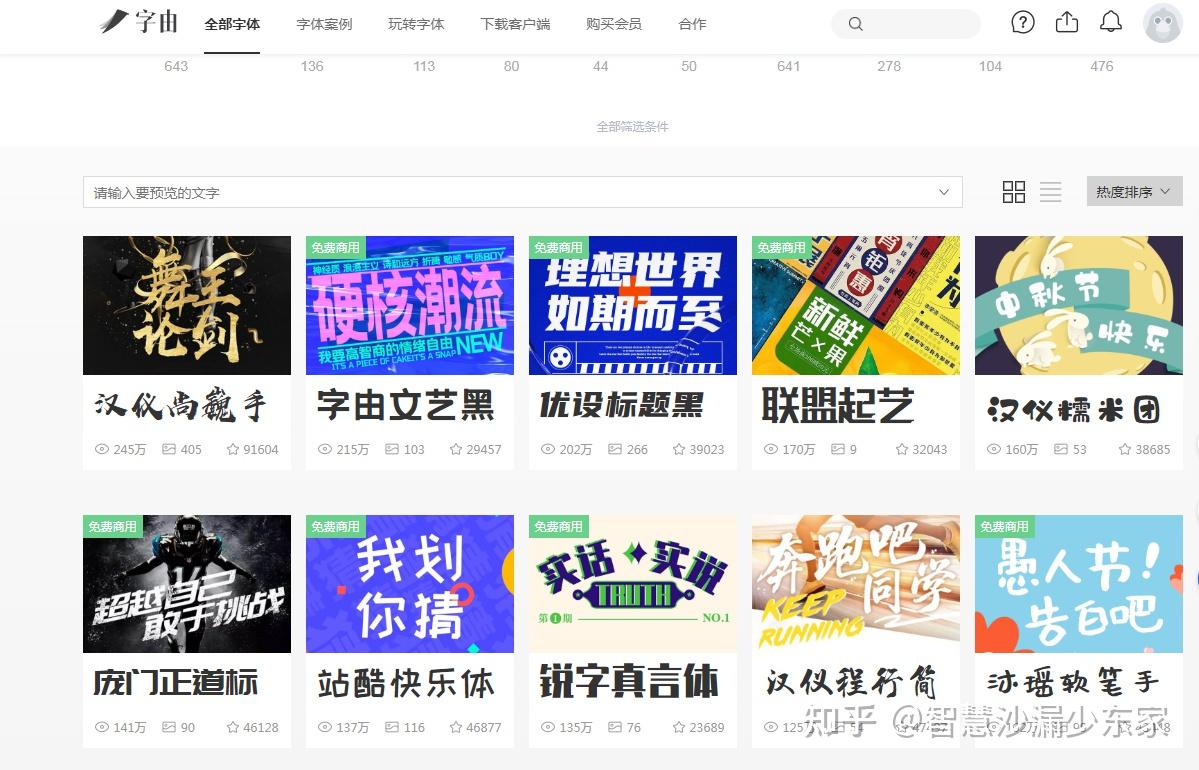Viewport: 1199px width, 770px height.
Task: Open the 实话实说 TRUTH thumbnail
Action: pos(632,584)
